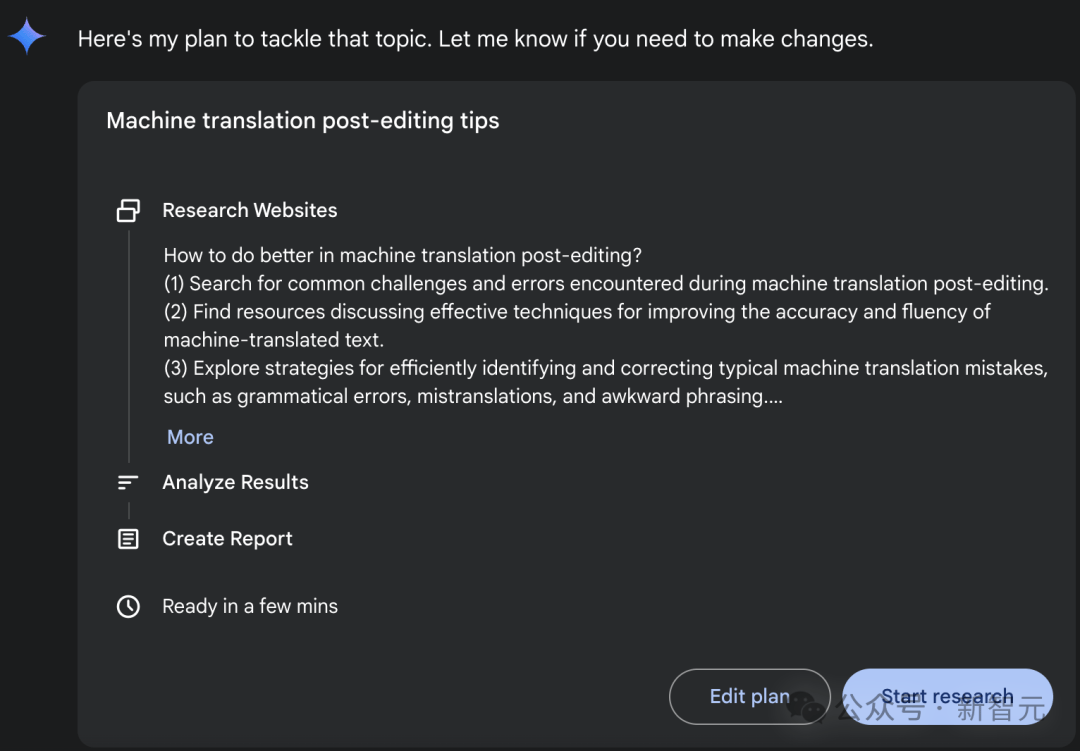Expand the plan with the More link
The image size is (1080, 751).
[x=190, y=437]
